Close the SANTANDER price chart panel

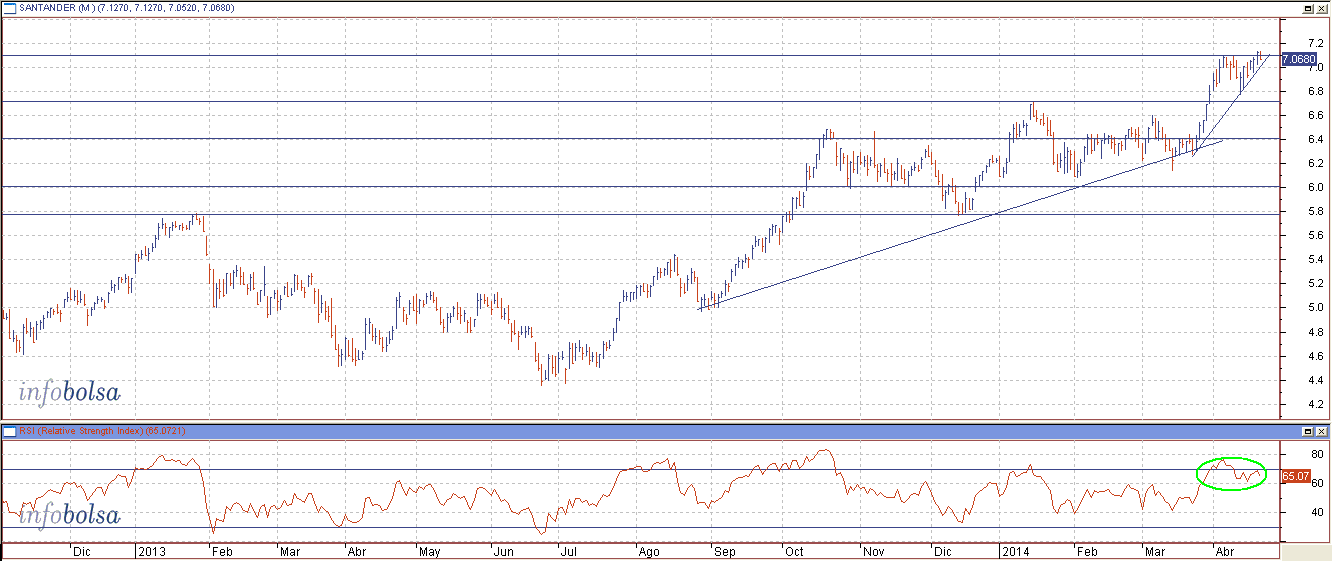pyautogui.click(x=1321, y=8)
